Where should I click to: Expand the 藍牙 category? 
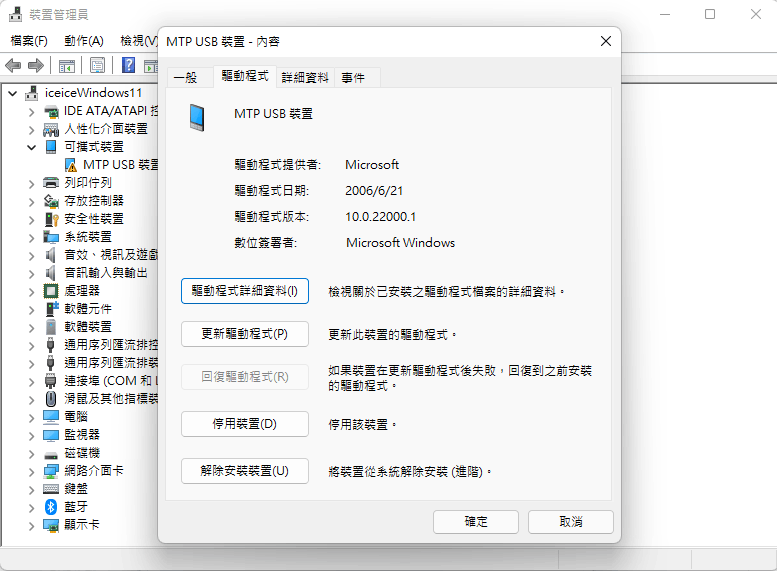click(32, 508)
